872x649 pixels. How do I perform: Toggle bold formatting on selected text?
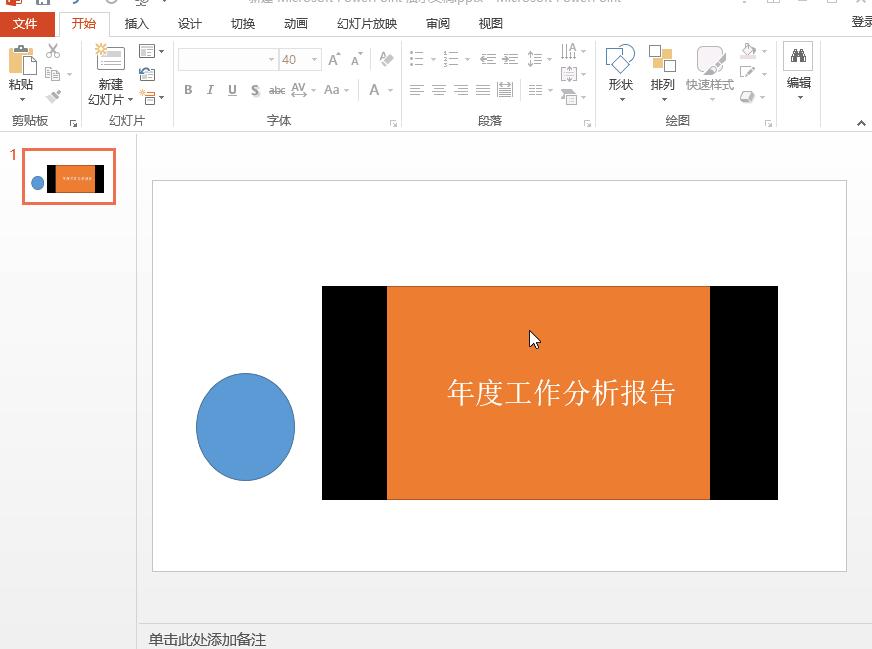point(188,90)
